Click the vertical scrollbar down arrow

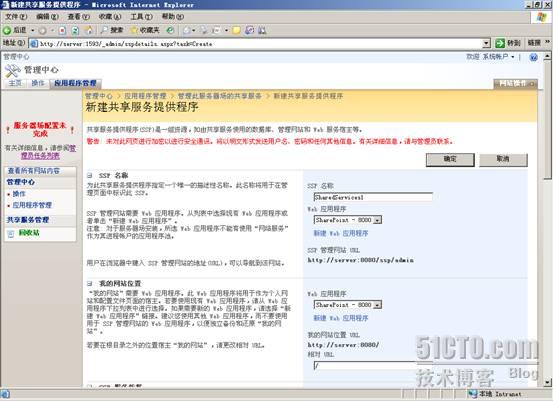click(547, 382)
